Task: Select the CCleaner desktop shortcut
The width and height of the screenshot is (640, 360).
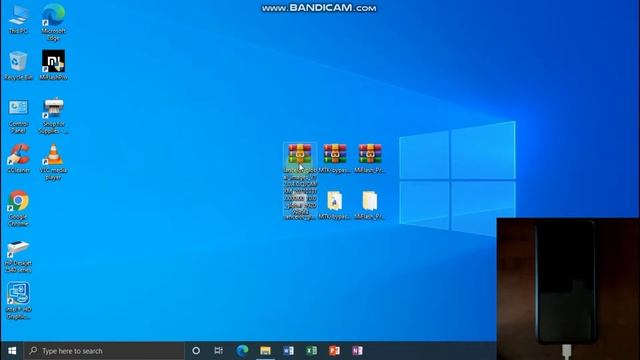Action: click(x=18, y=158)
